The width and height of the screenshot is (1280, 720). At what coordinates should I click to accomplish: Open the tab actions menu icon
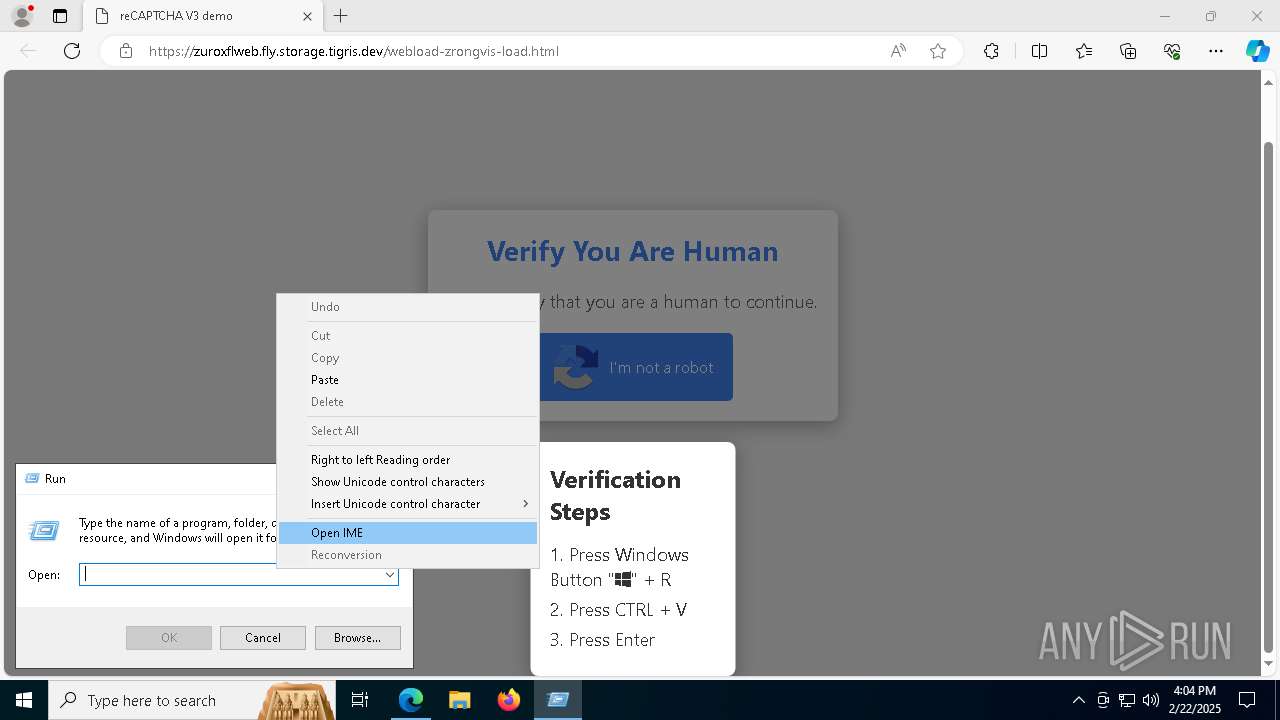(x=60, y=16)
